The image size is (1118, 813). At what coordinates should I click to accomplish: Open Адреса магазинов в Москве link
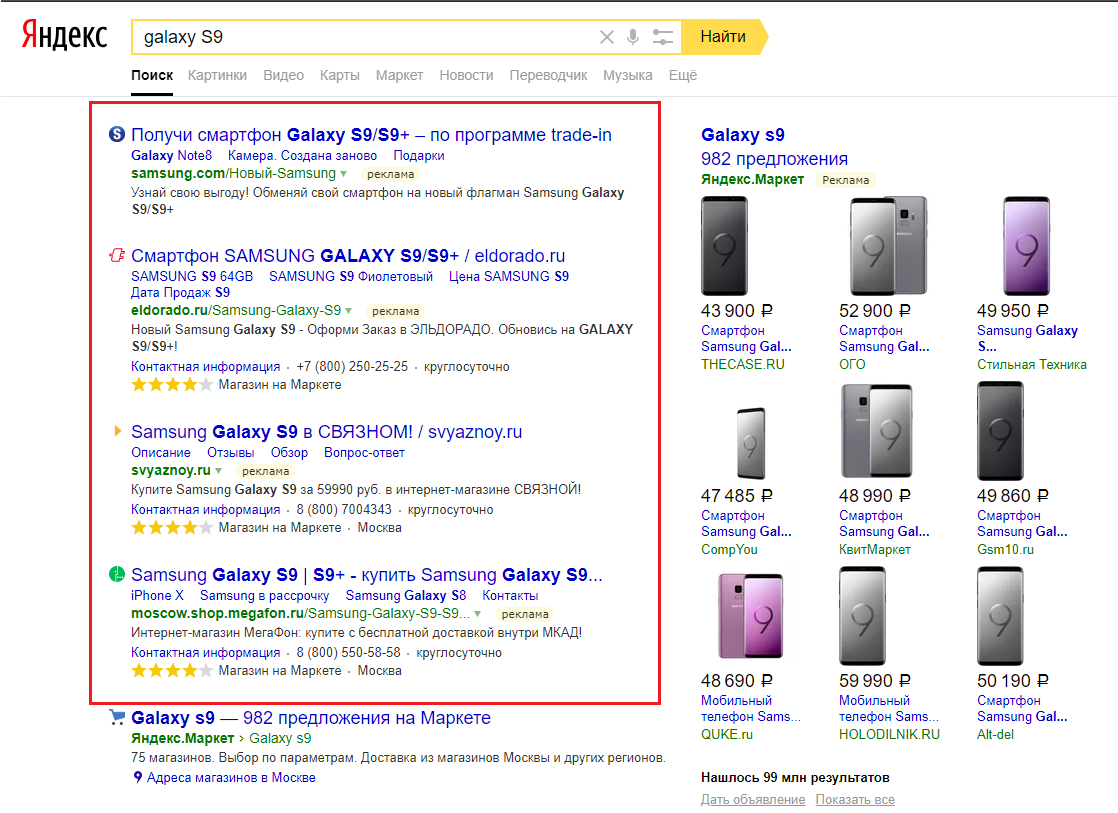click(x=231, y=777)
